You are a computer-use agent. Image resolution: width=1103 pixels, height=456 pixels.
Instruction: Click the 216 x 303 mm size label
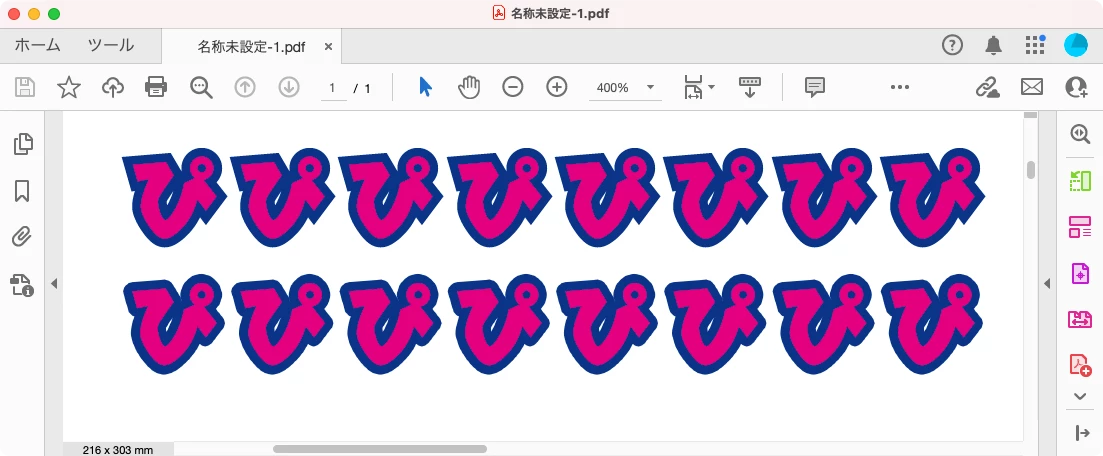[x=117, y=450]
